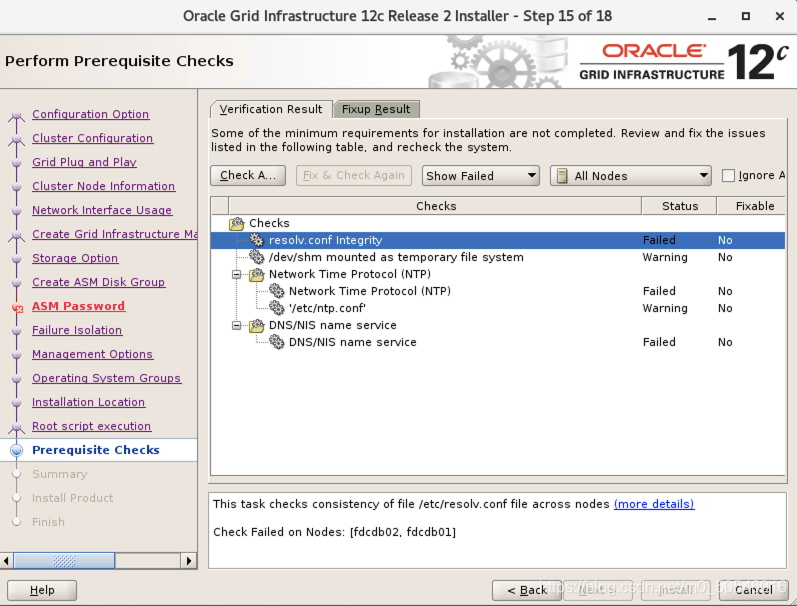The image size is (797, 606).
Task: Click left arrow of sidebar horizontal scrollbar
Action: [6, 561]
